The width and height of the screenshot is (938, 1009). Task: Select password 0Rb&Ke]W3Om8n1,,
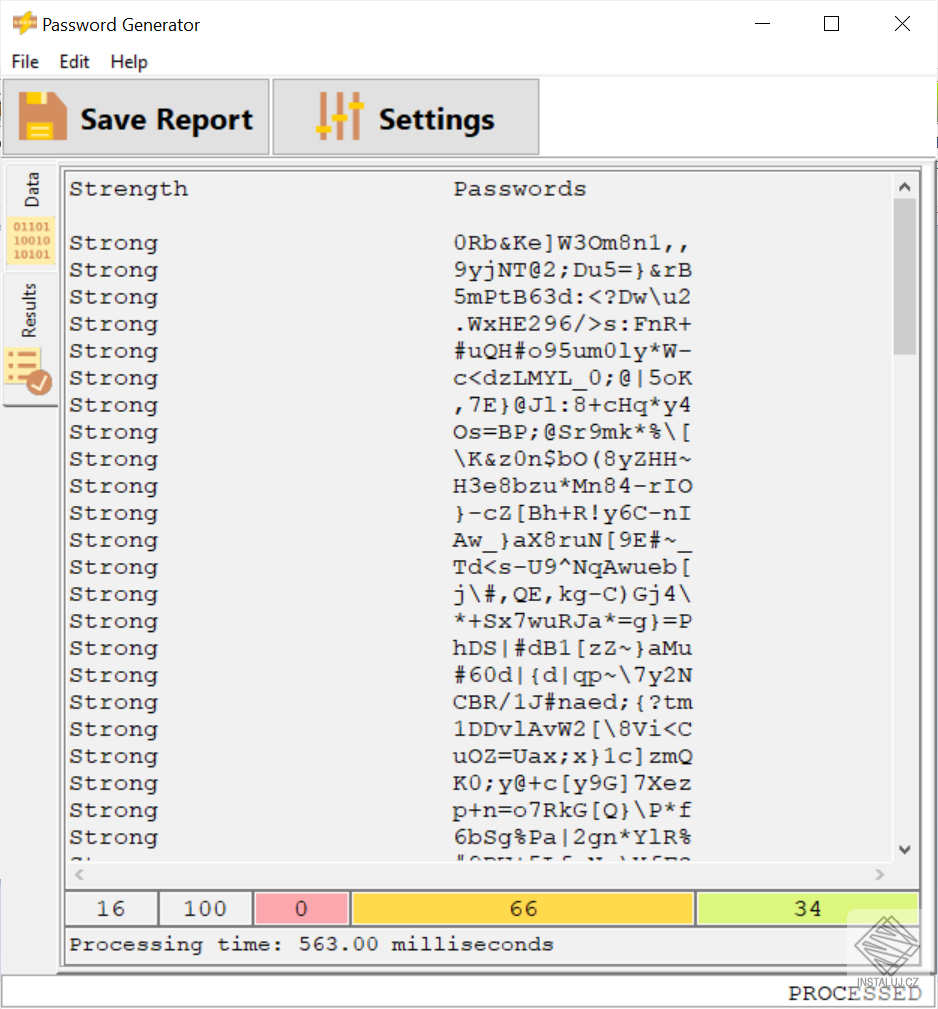(x=572, y=243)
